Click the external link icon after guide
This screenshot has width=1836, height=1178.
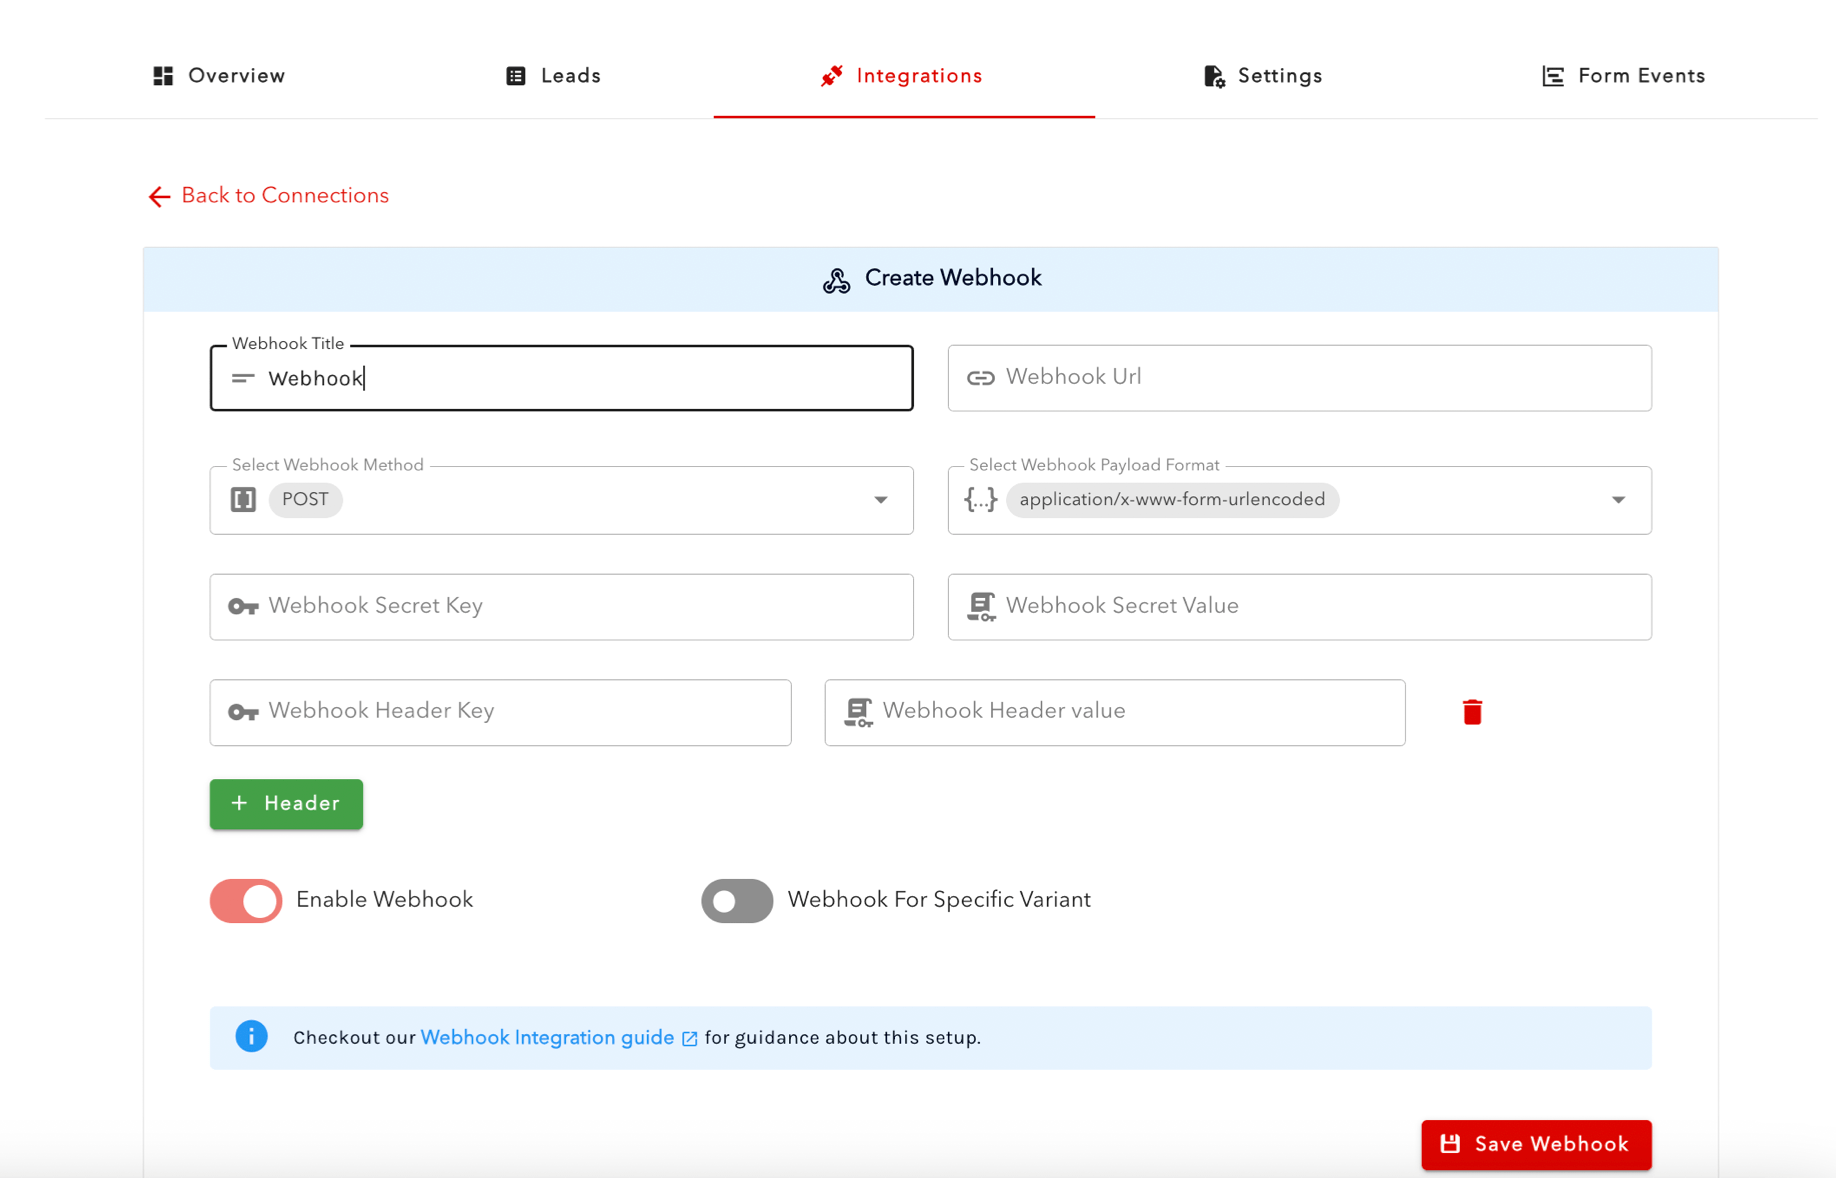coord(690,1039)
